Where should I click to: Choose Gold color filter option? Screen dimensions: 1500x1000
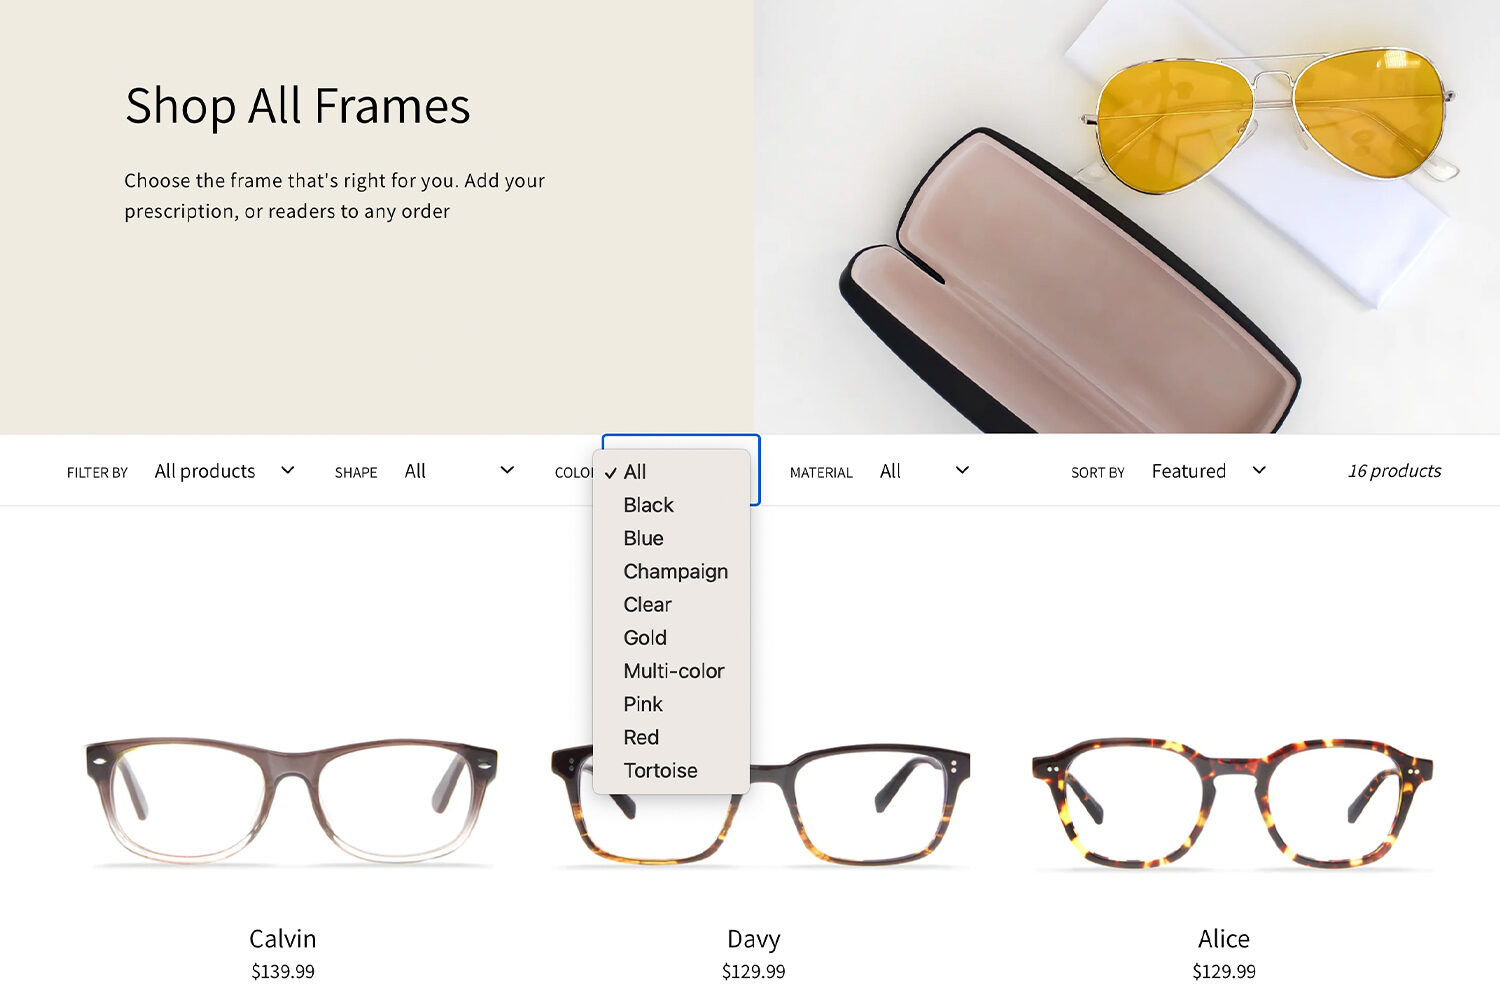pos(671,637)
